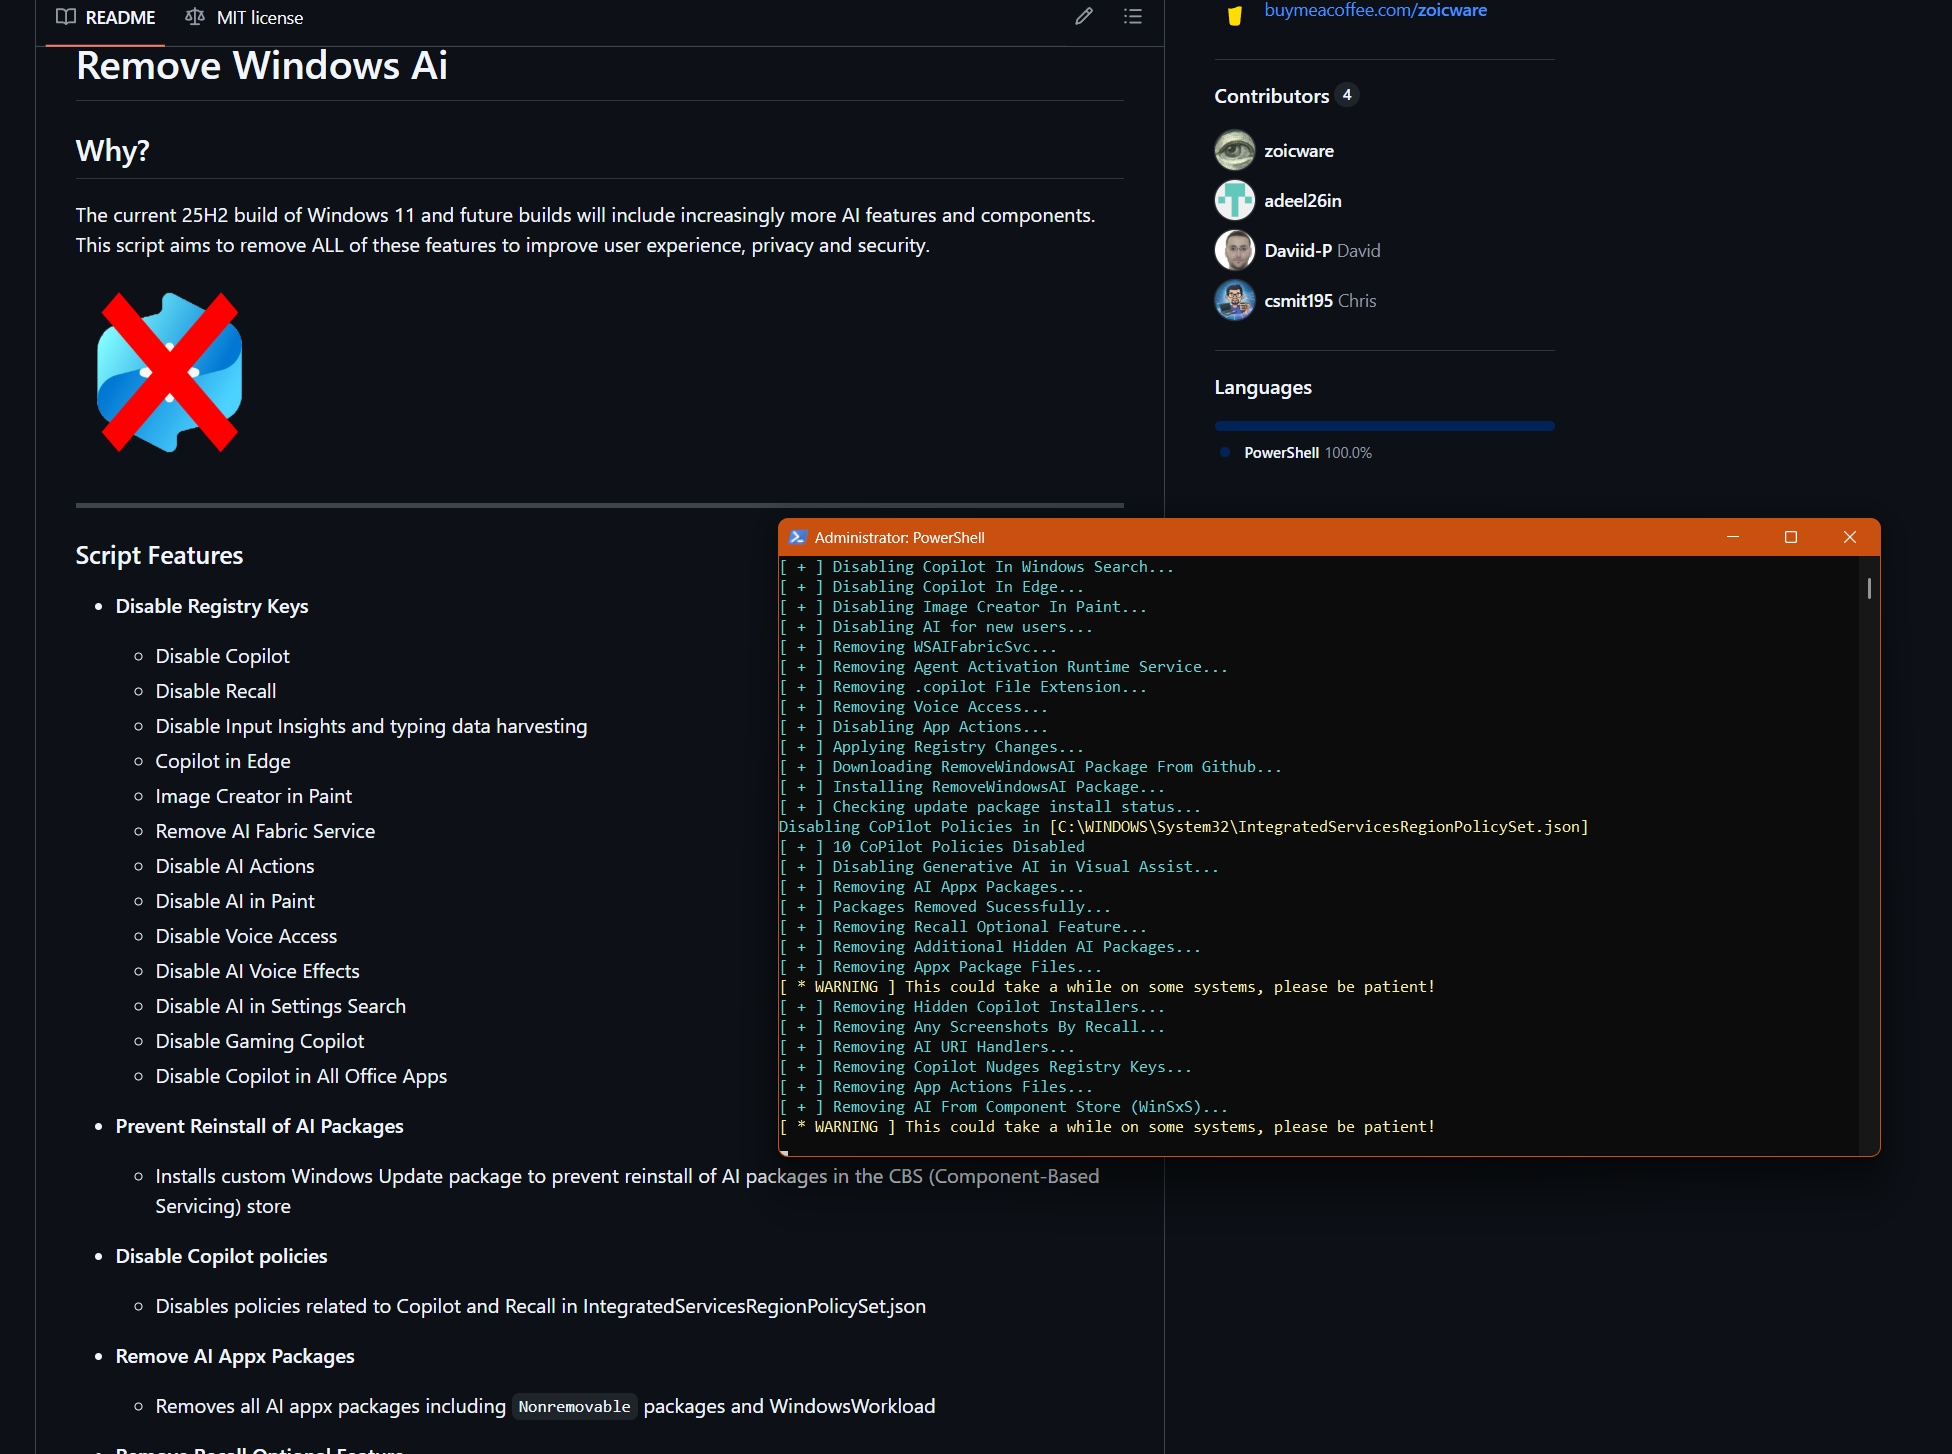Click the PowerShell window vertical scrollbar
The image size is (1952, 1454).
1868,588
